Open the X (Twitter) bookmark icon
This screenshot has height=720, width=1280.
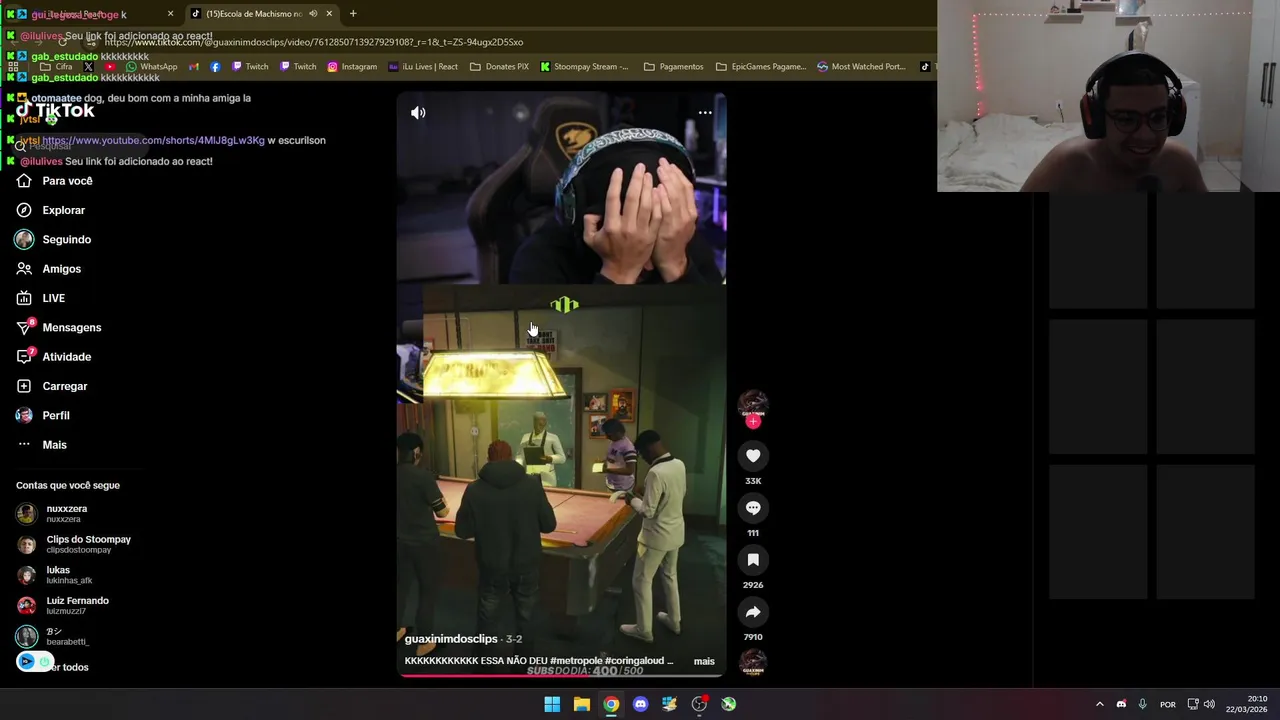pyautogui.click(x=88, y=67)
